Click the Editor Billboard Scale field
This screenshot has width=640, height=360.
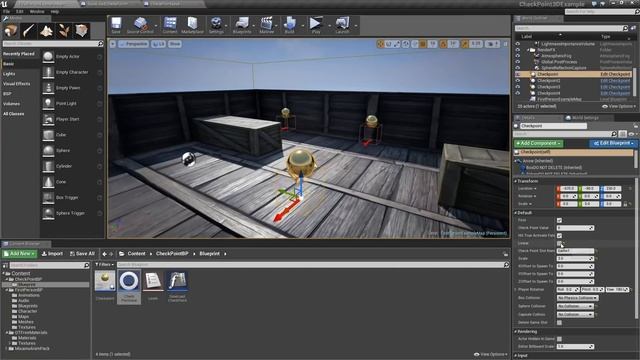click(576, 347)
